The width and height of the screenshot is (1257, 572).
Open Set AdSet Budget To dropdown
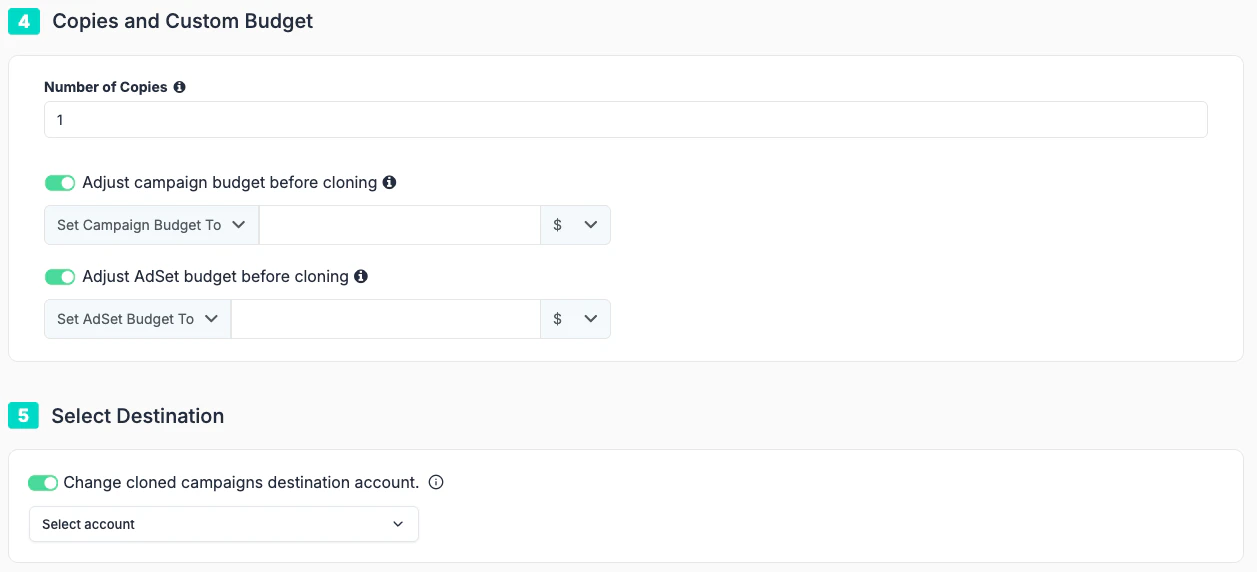coord(138,319)
